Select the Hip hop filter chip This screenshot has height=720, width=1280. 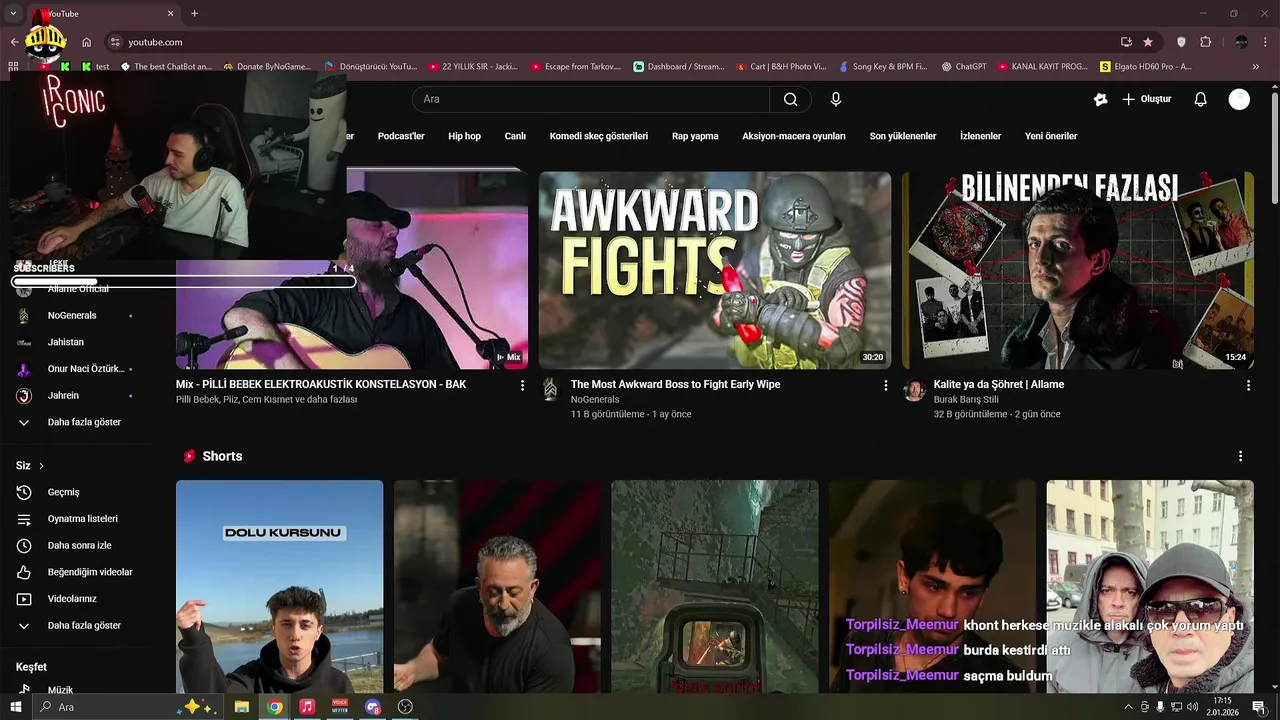464,136
